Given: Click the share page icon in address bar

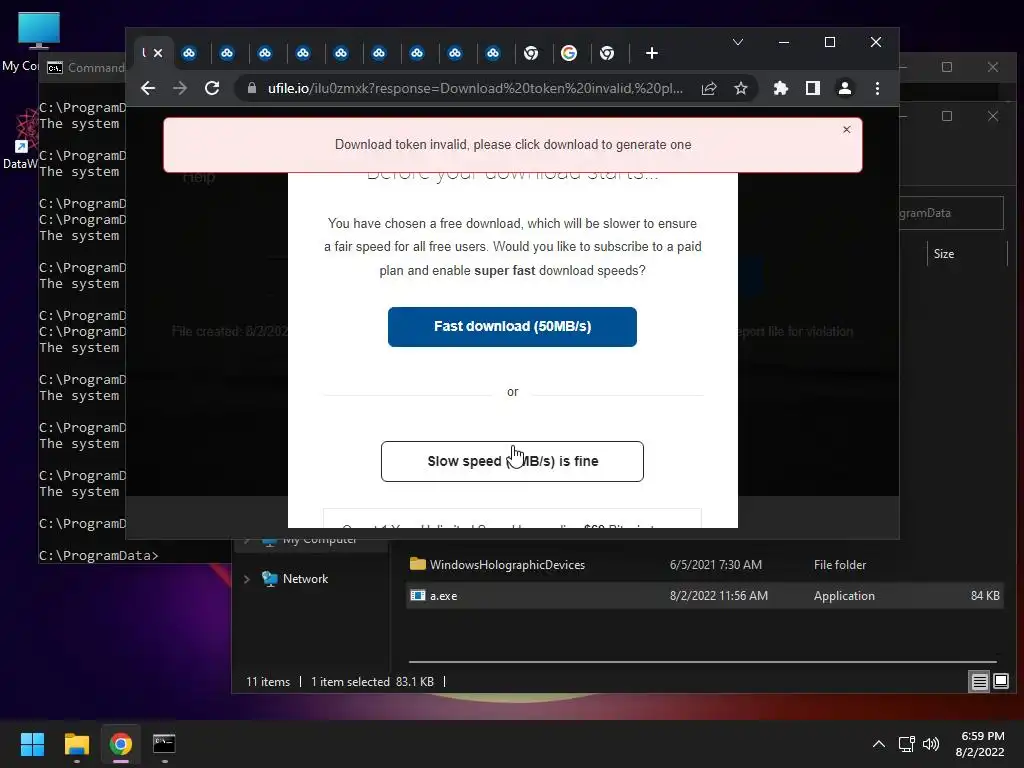Looking at the screenshot, I should (x=709, y=88).
